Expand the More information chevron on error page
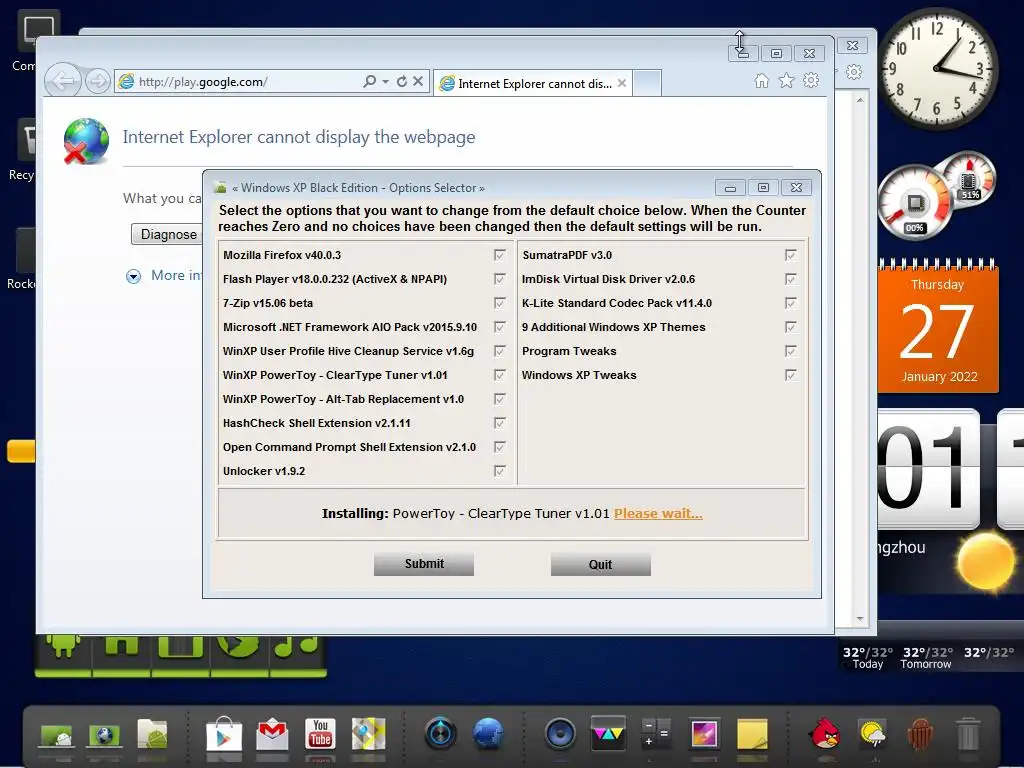 [x=133, y=276]
